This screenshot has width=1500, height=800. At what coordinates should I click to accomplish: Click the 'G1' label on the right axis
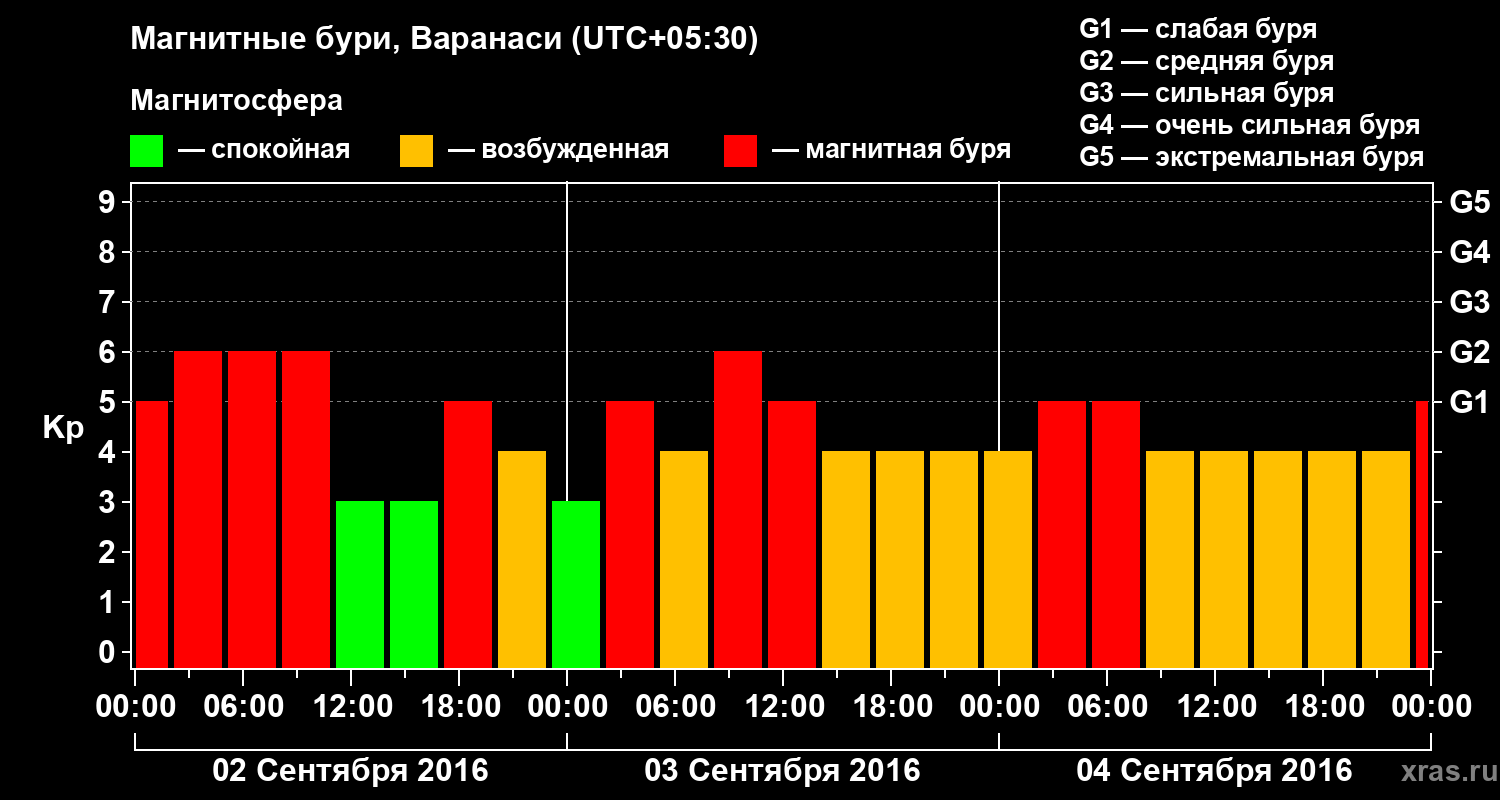click(x=1469, y=402)
